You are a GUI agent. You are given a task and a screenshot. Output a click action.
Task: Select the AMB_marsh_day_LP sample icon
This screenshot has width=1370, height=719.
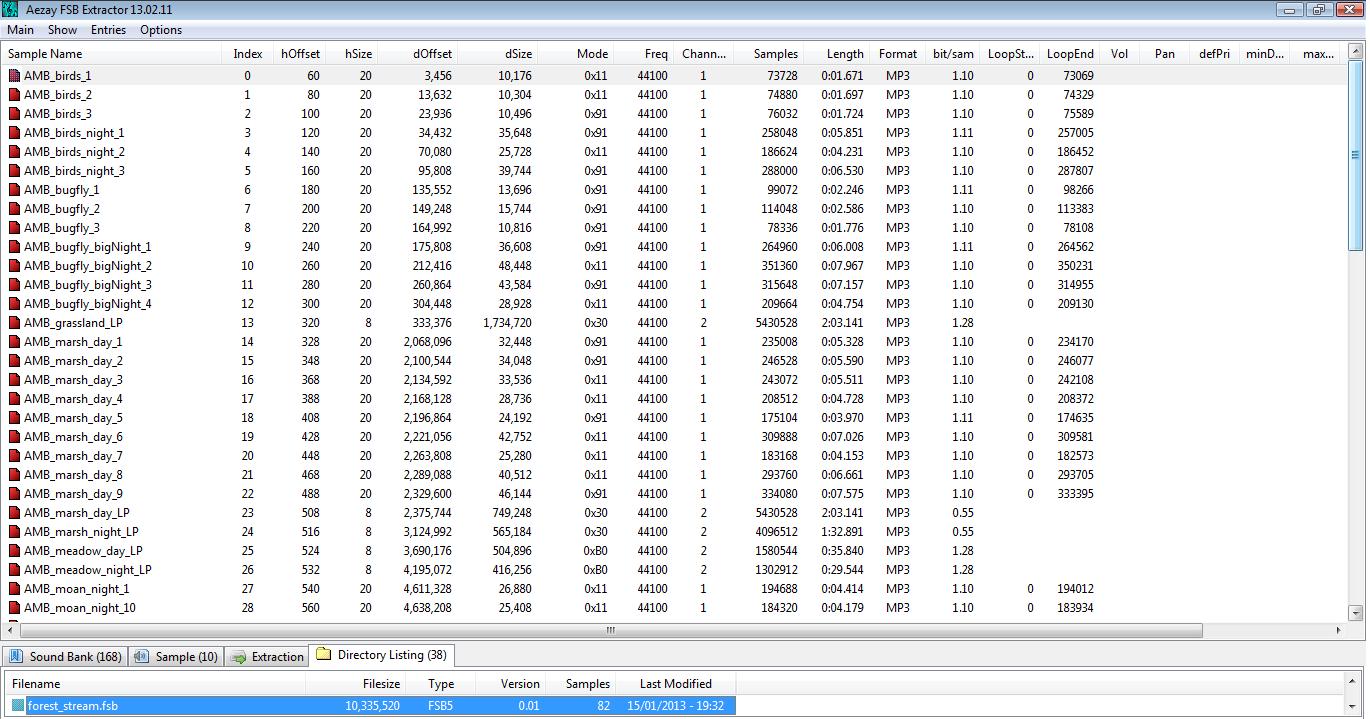[x=14, y=513]
